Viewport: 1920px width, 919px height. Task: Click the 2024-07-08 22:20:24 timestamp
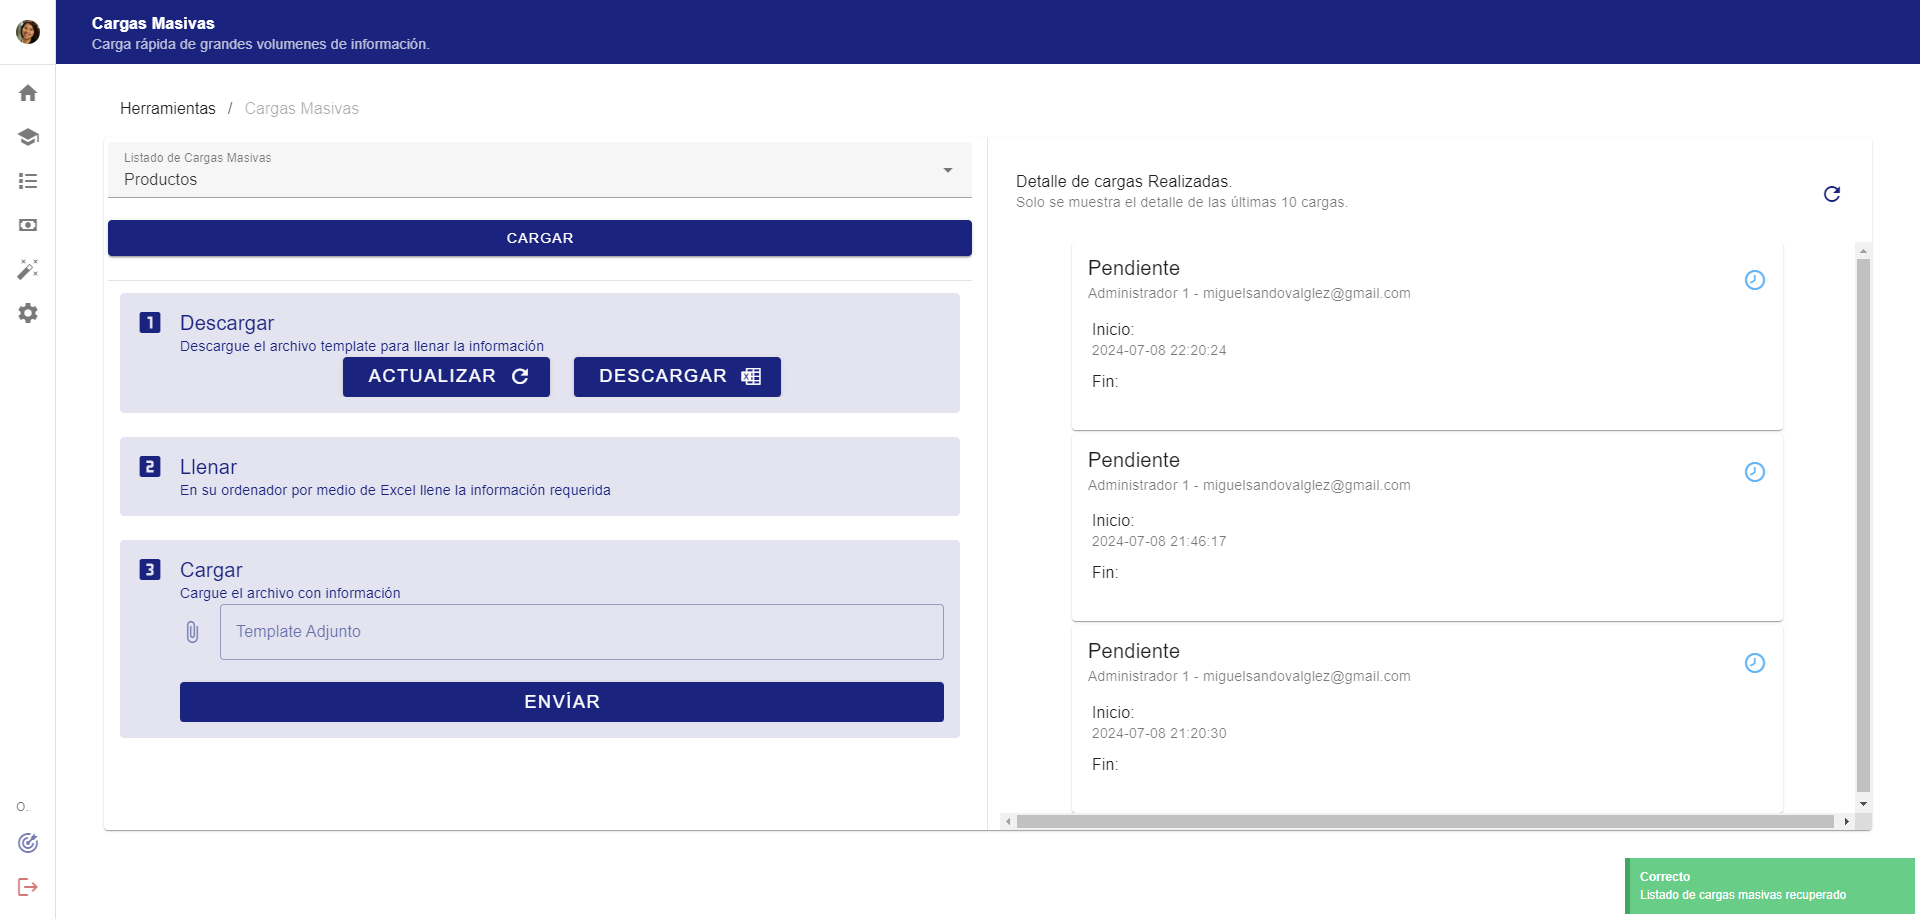point(1159,350)
